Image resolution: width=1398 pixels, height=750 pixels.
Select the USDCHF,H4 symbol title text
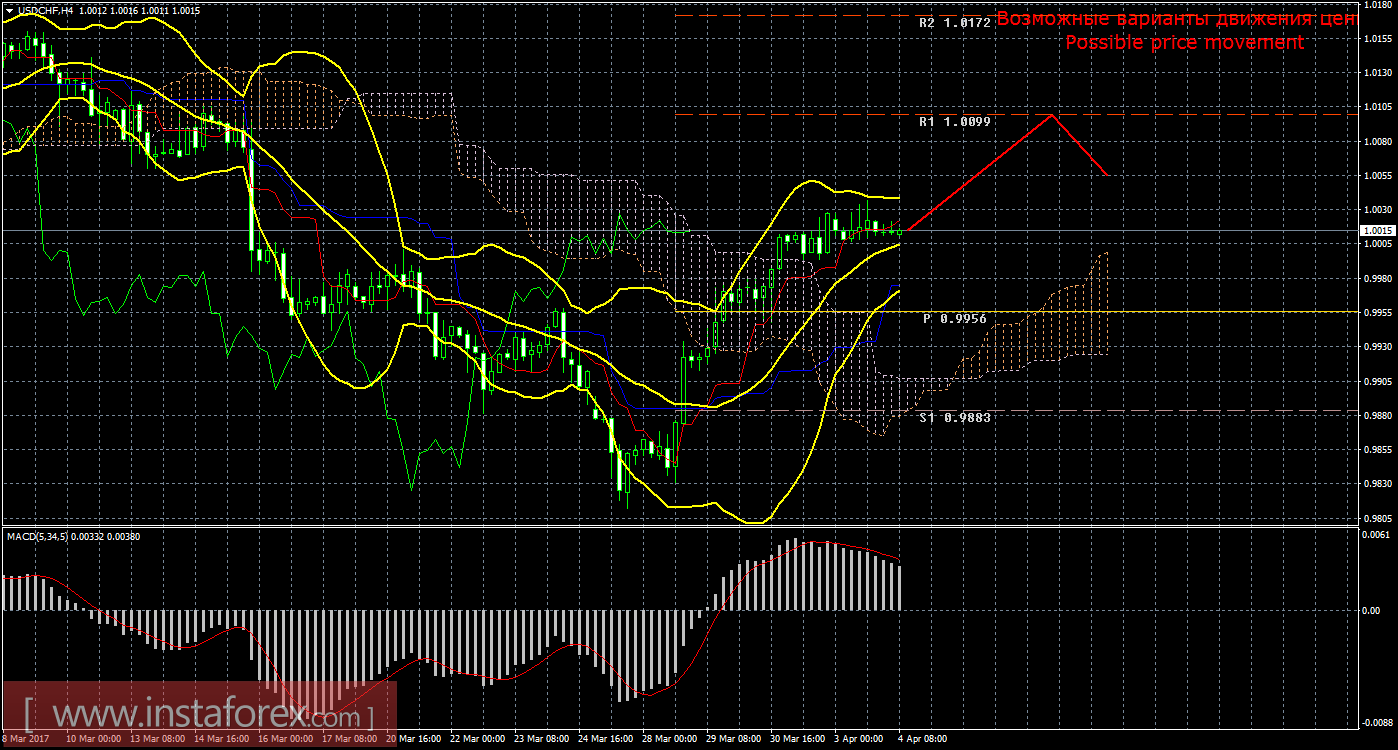coord(44,9)
